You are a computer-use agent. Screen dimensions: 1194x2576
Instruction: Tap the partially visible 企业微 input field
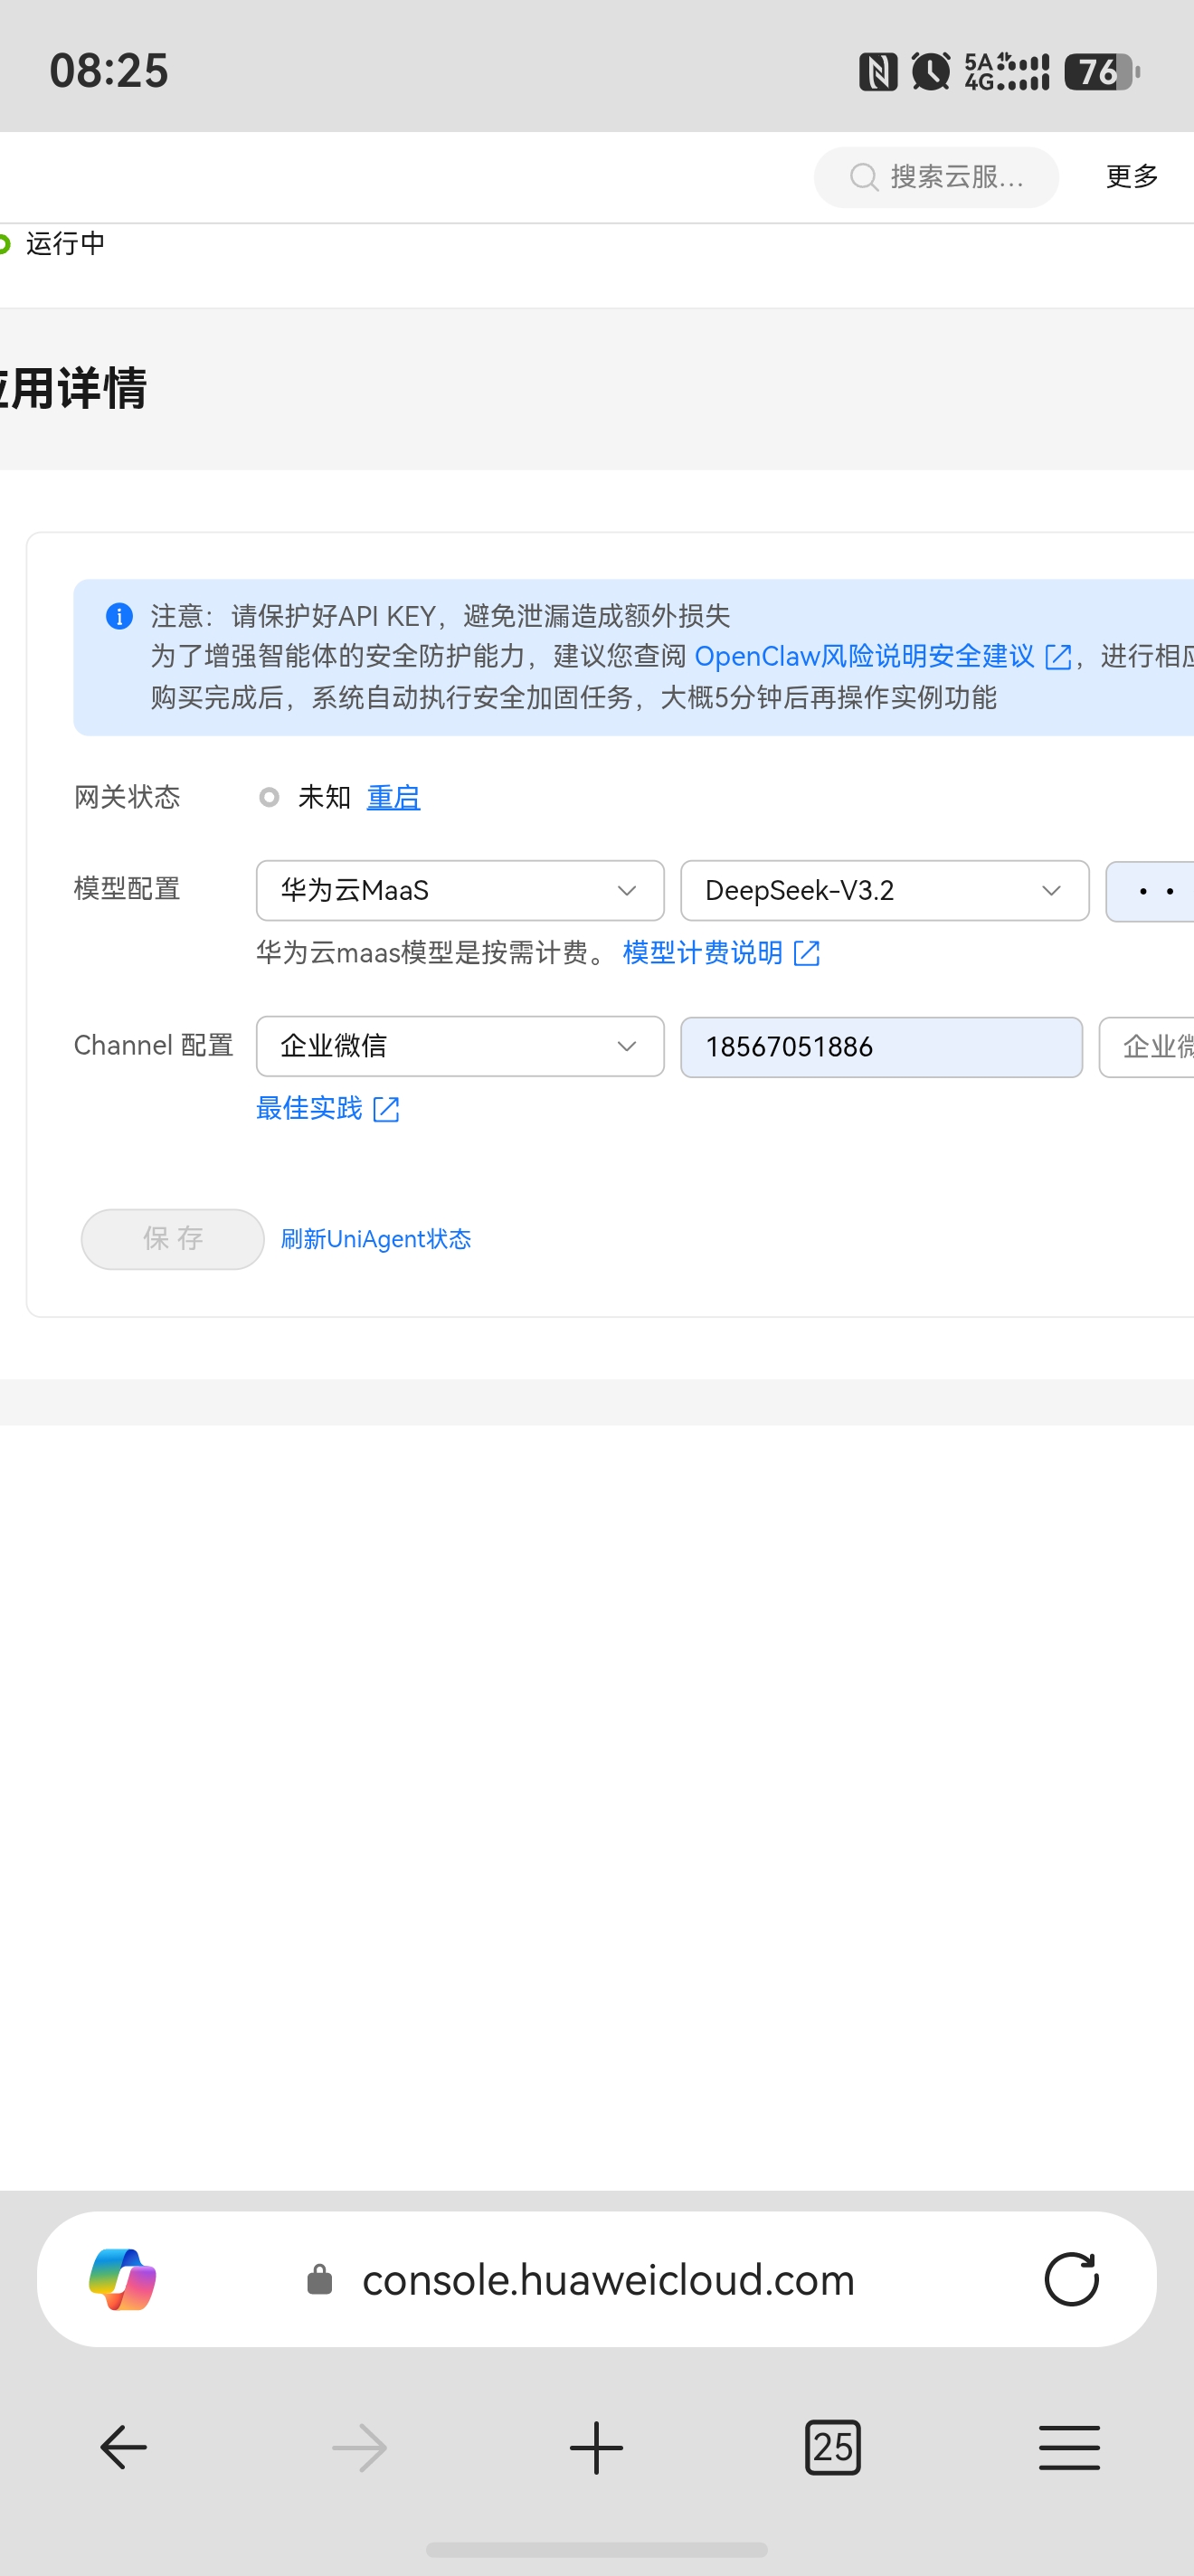(1147, 1047)
